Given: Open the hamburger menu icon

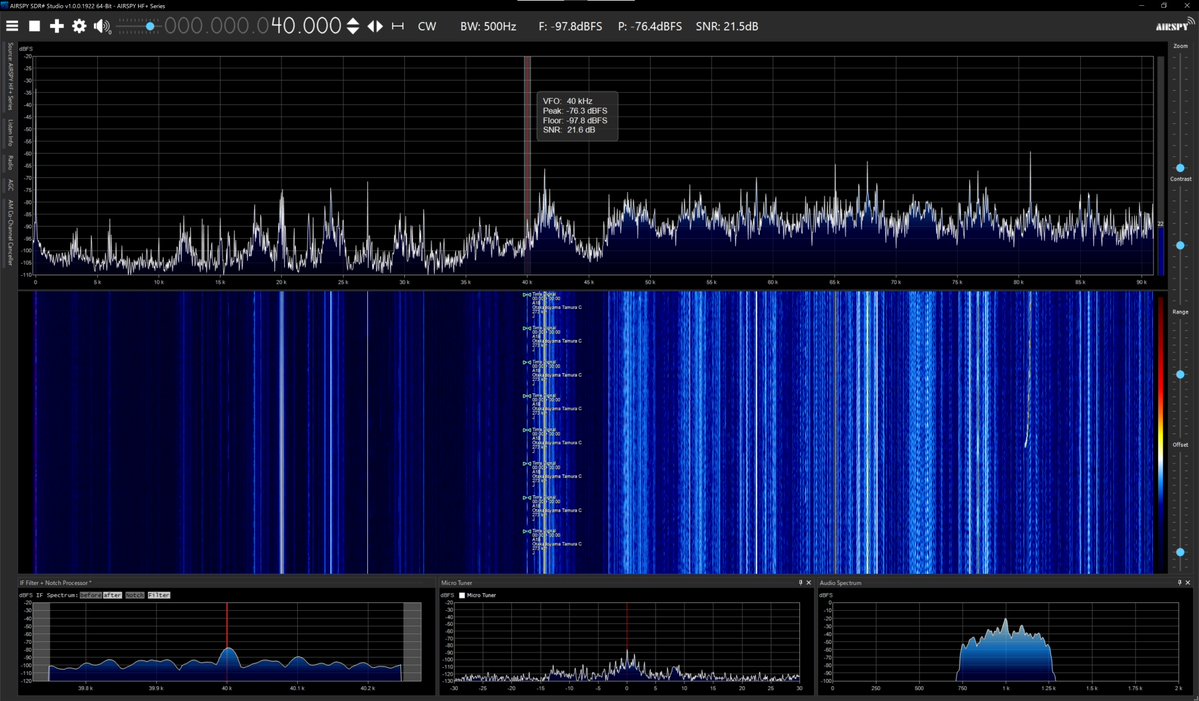Looking at the screenshot, I should 13,26.
